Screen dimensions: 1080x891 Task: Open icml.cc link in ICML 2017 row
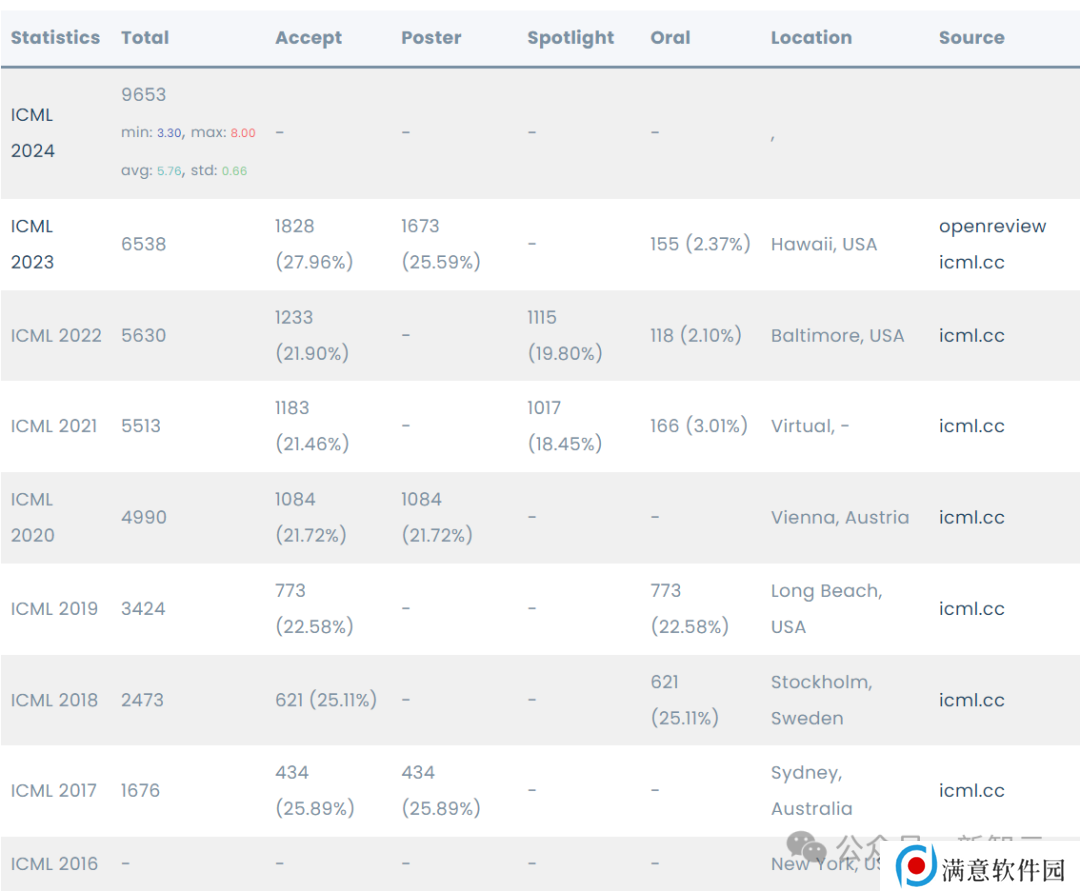[971, 790]
